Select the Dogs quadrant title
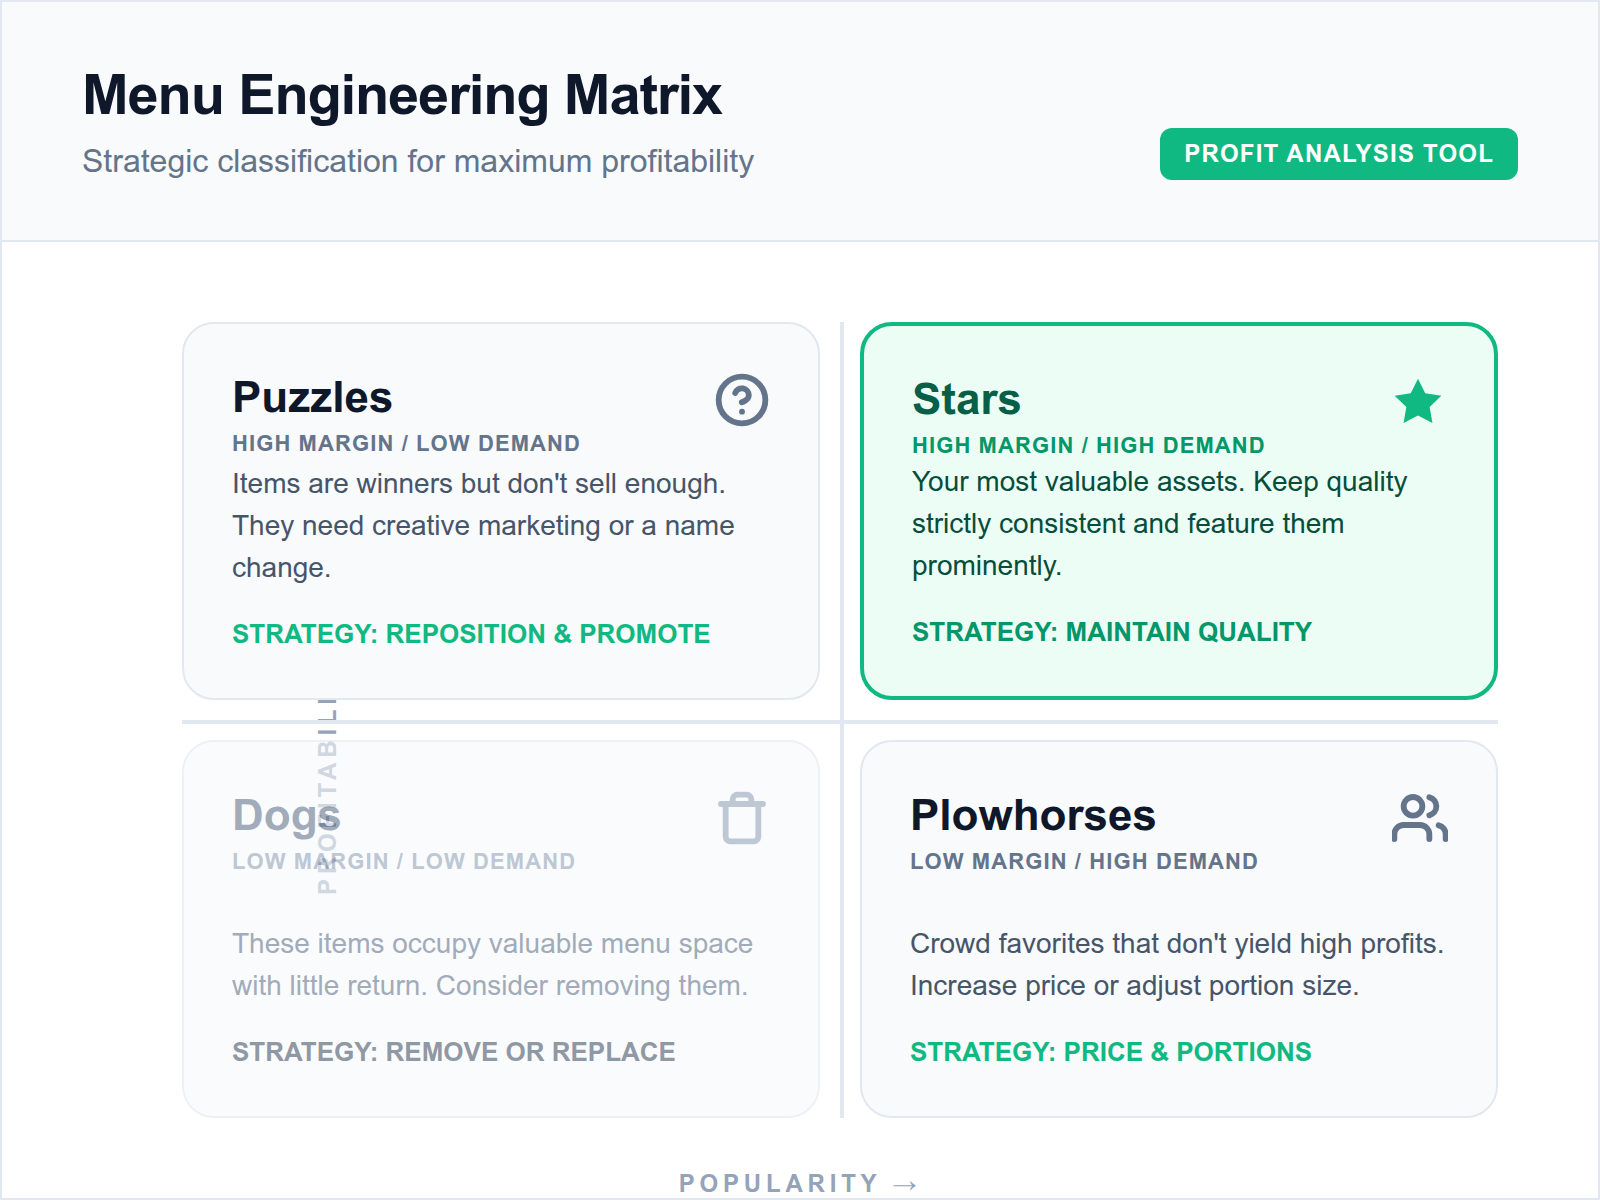The height and width of the screenshot is (1200, 1600). (x=286, y=816)
